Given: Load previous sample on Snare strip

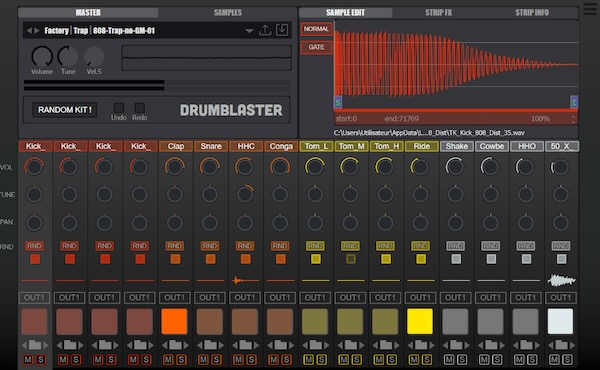Looking at the screenshot, I should click(200, 345).
